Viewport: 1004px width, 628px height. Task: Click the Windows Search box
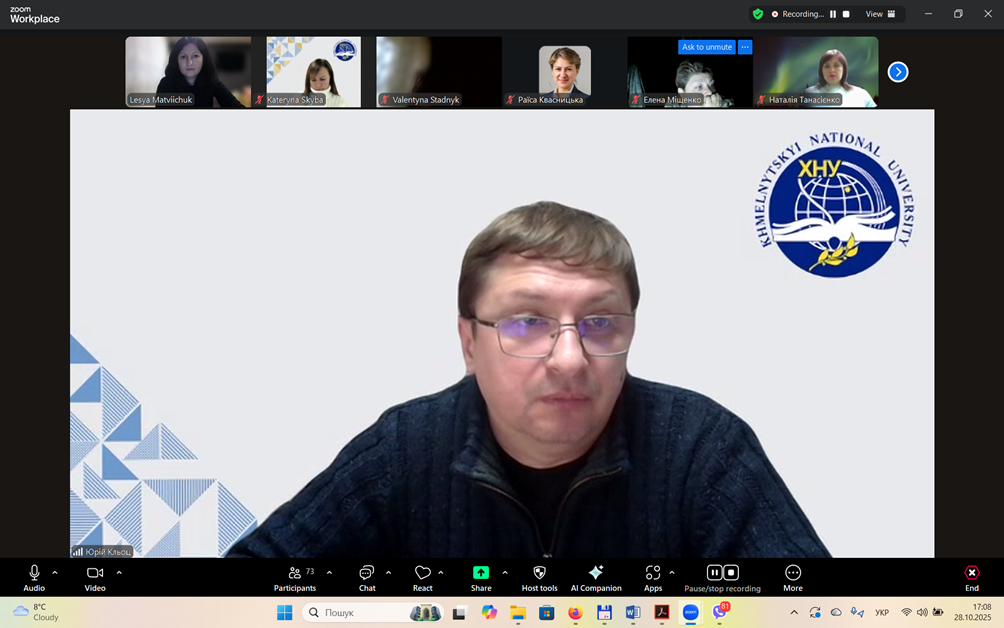[360, 612]
